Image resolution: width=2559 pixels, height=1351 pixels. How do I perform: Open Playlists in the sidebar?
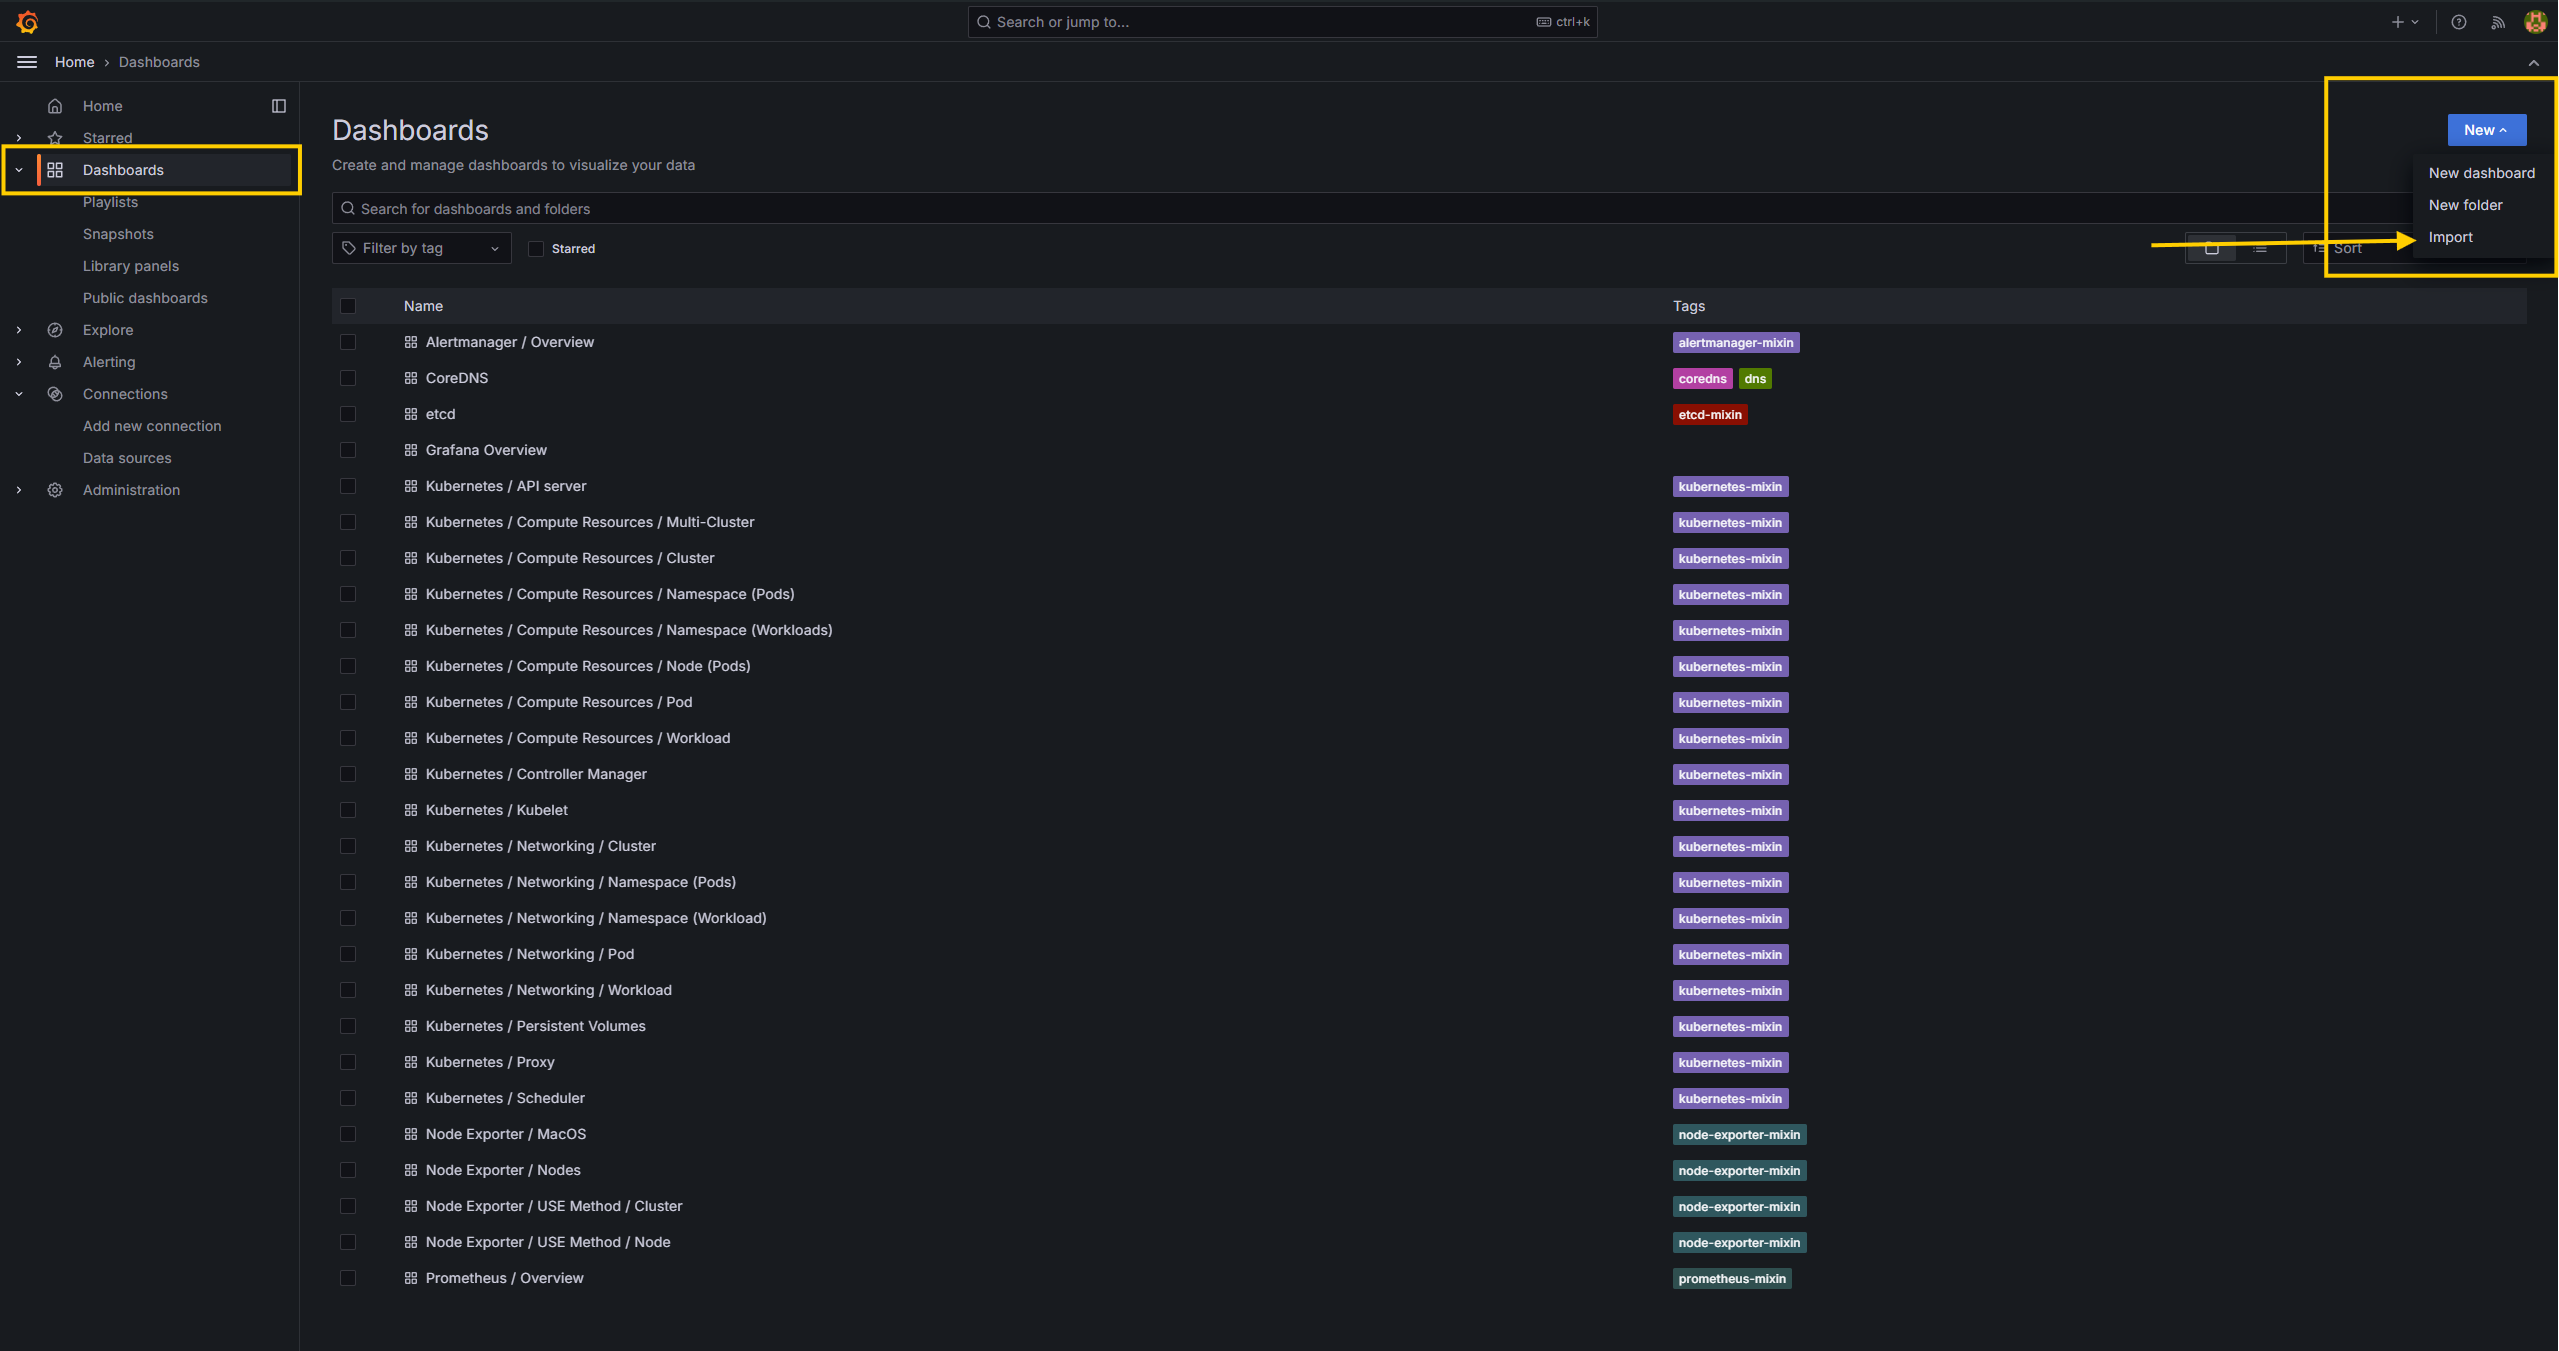110,202
